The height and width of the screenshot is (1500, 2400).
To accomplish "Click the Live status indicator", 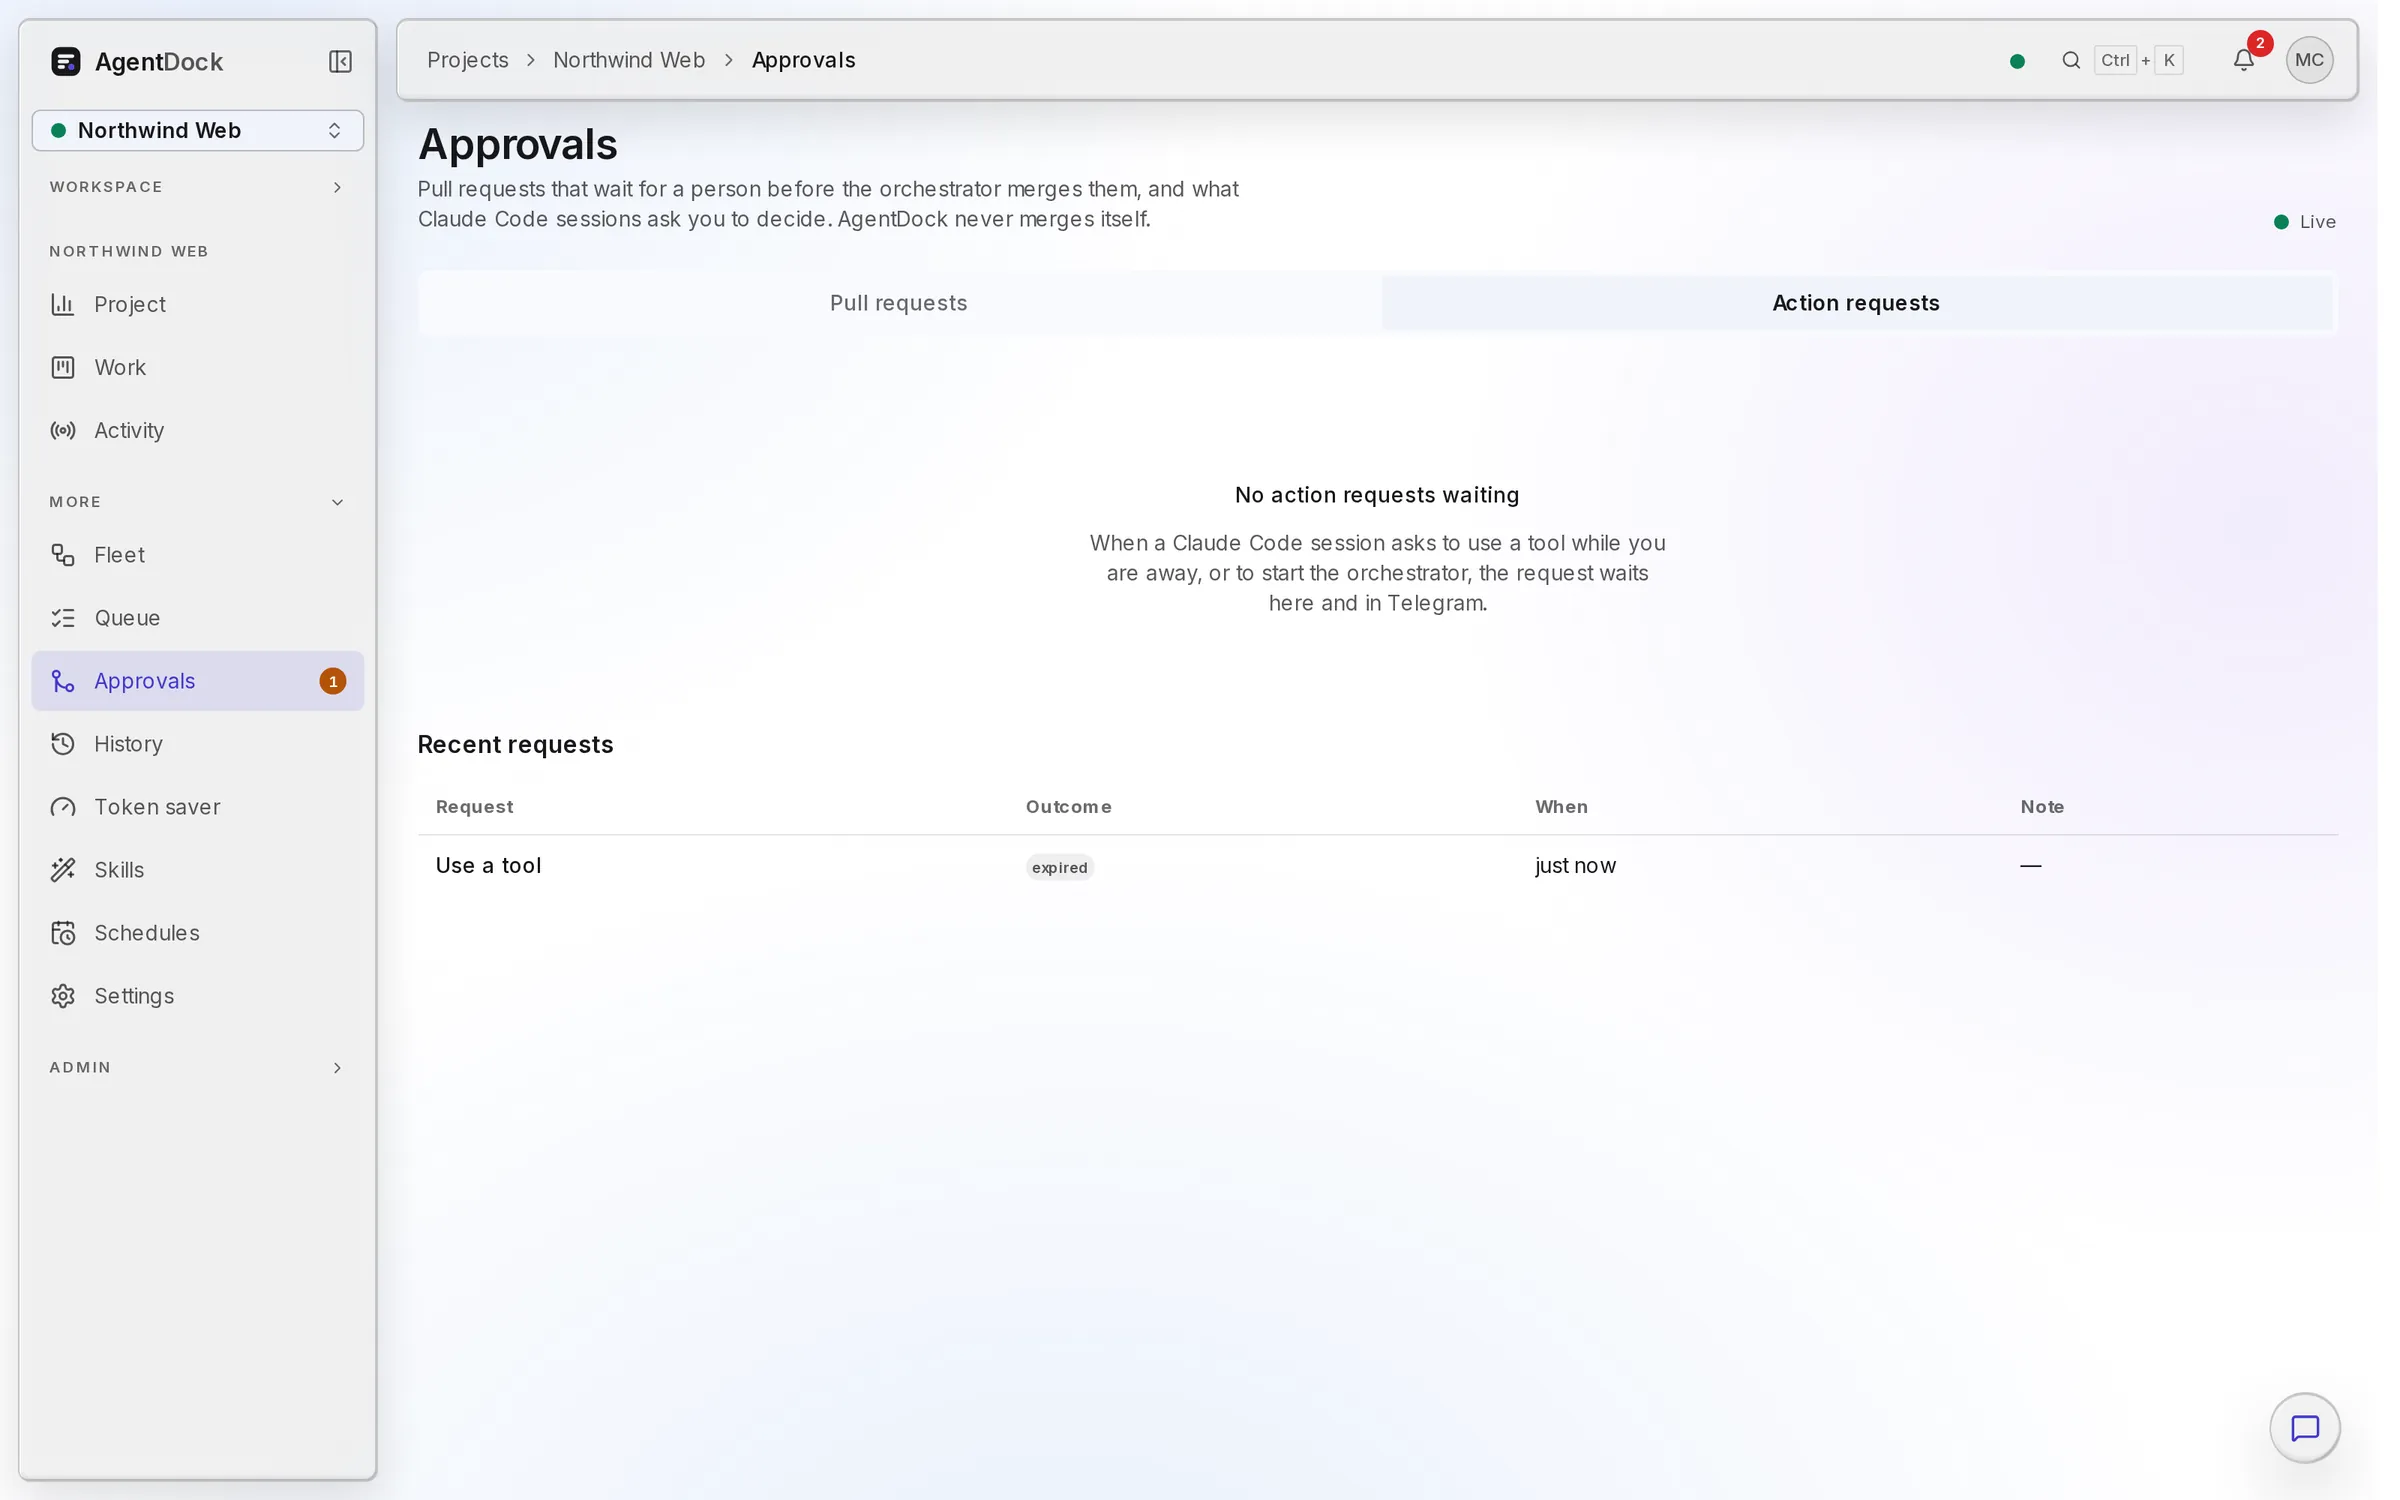I will click(x=2304, y=222).
